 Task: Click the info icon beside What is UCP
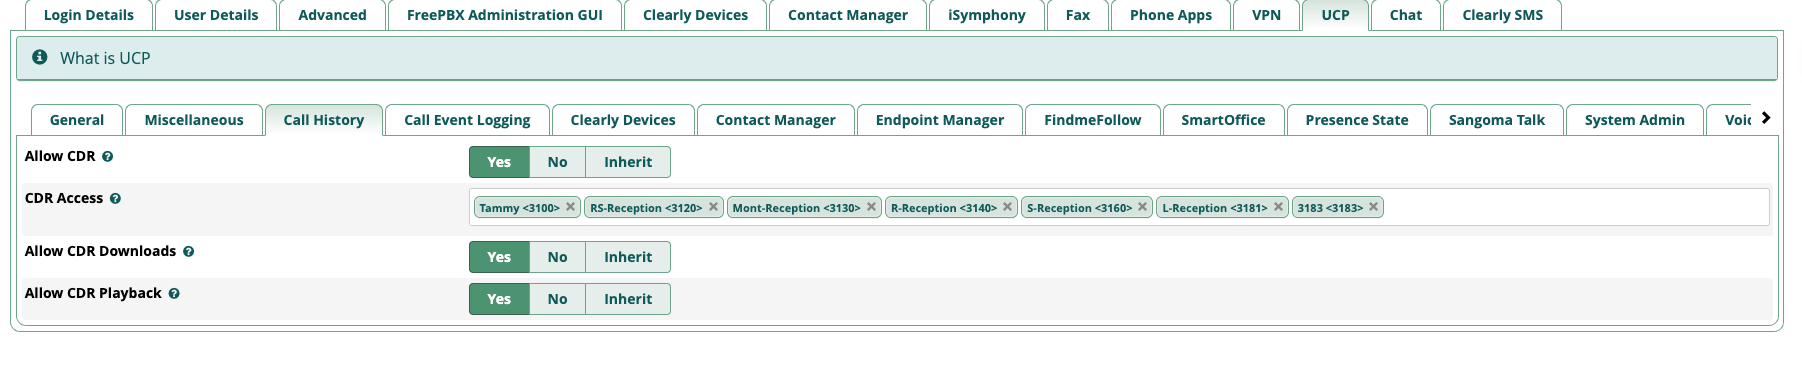40,57
